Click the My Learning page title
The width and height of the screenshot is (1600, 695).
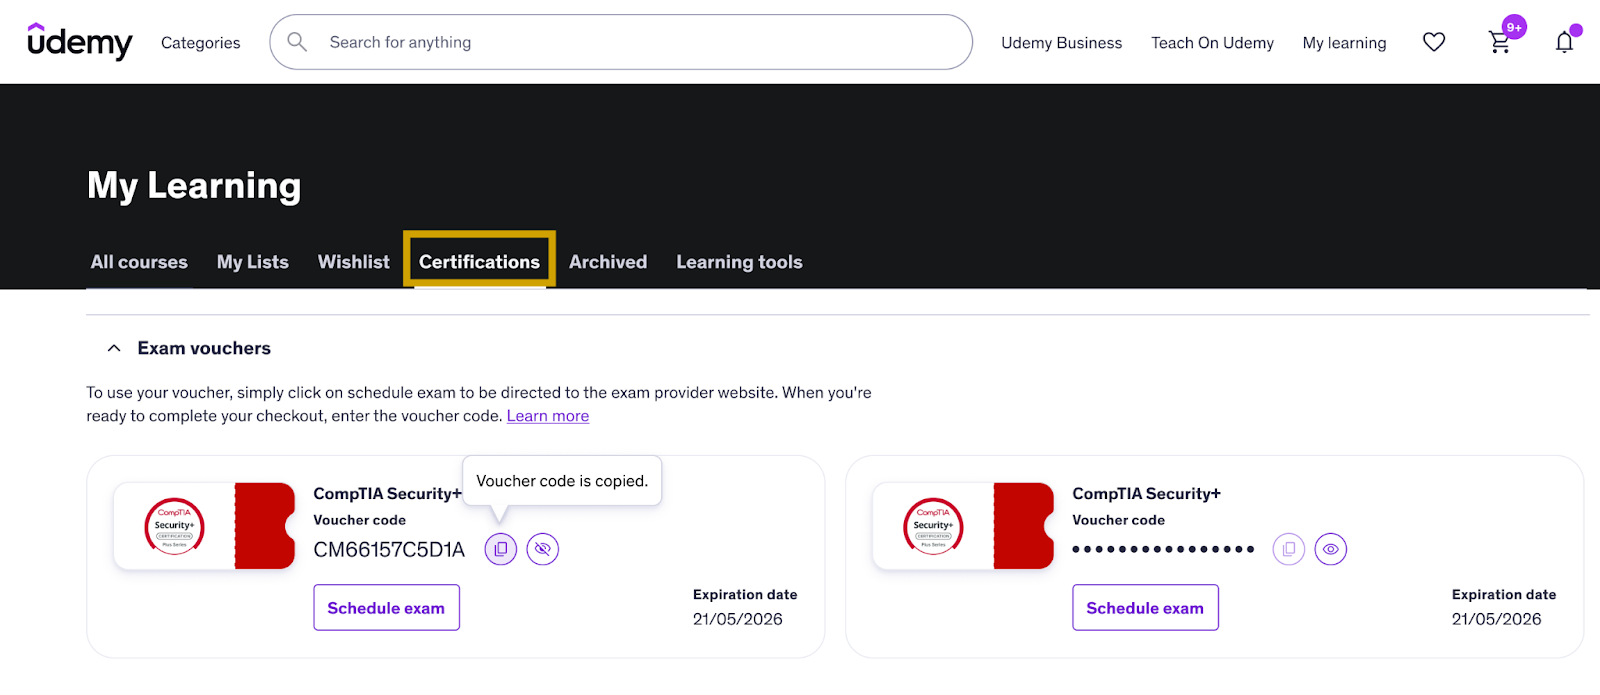(x=194, y=186)
